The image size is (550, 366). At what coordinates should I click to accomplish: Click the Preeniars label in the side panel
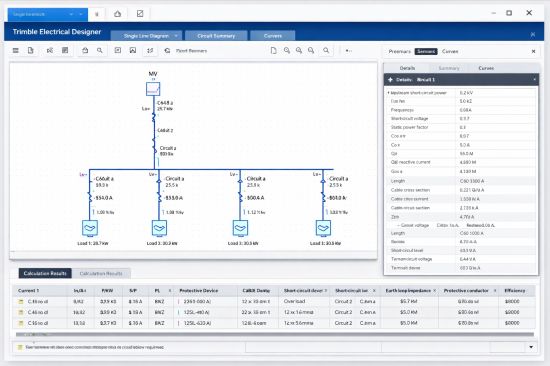coord(400,51)
